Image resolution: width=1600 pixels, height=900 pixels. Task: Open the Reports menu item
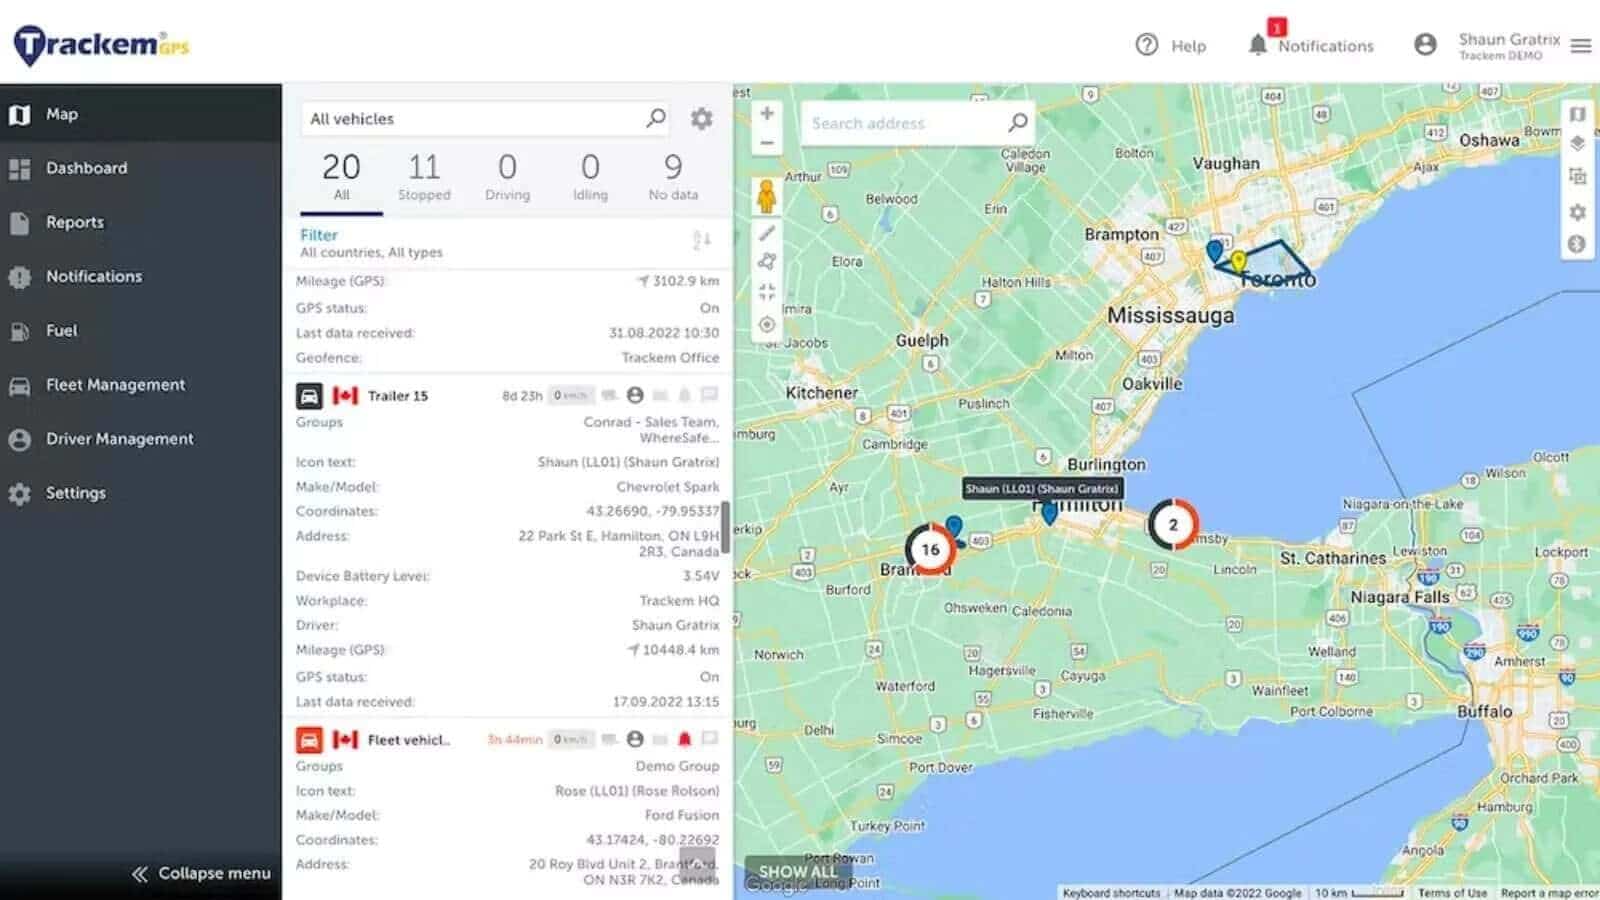pos(140,222)
